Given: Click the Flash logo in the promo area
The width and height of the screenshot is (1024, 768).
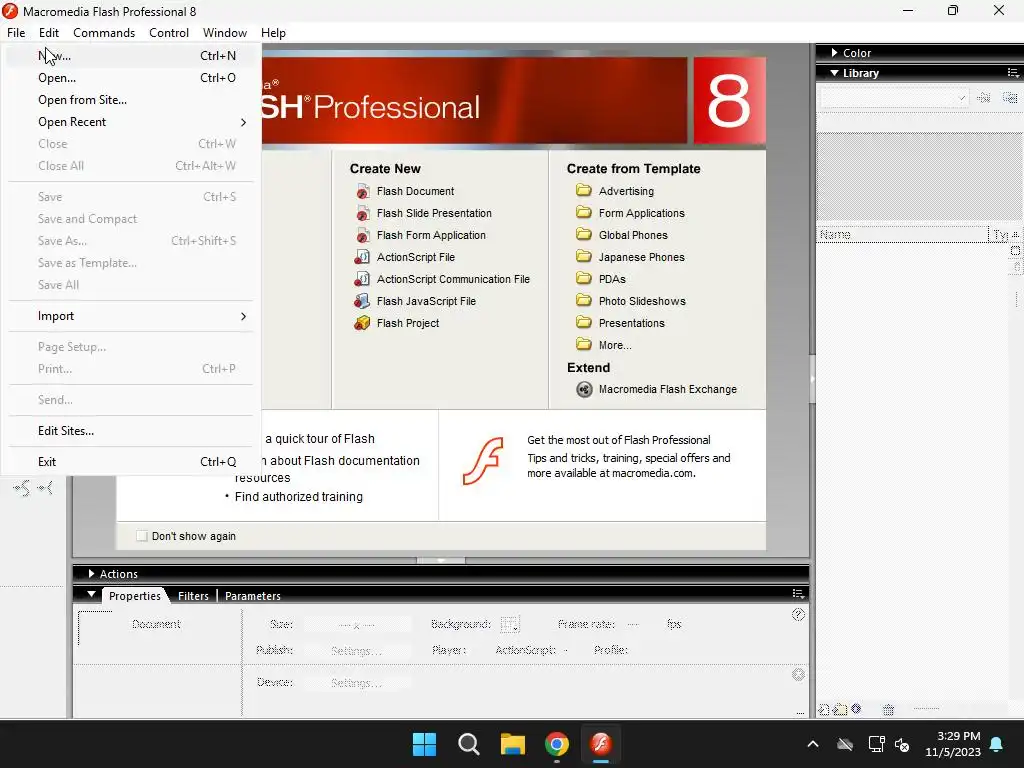Looking at the screenshot, I should [x=483, y=461].
